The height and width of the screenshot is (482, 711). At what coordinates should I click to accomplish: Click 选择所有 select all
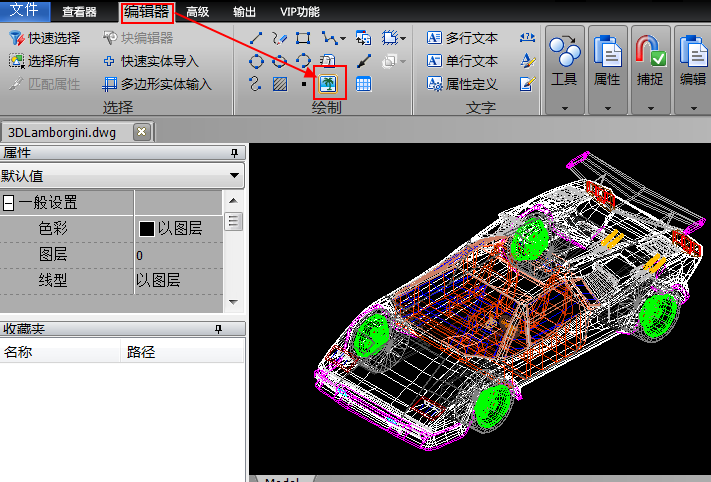coord(44,61)
